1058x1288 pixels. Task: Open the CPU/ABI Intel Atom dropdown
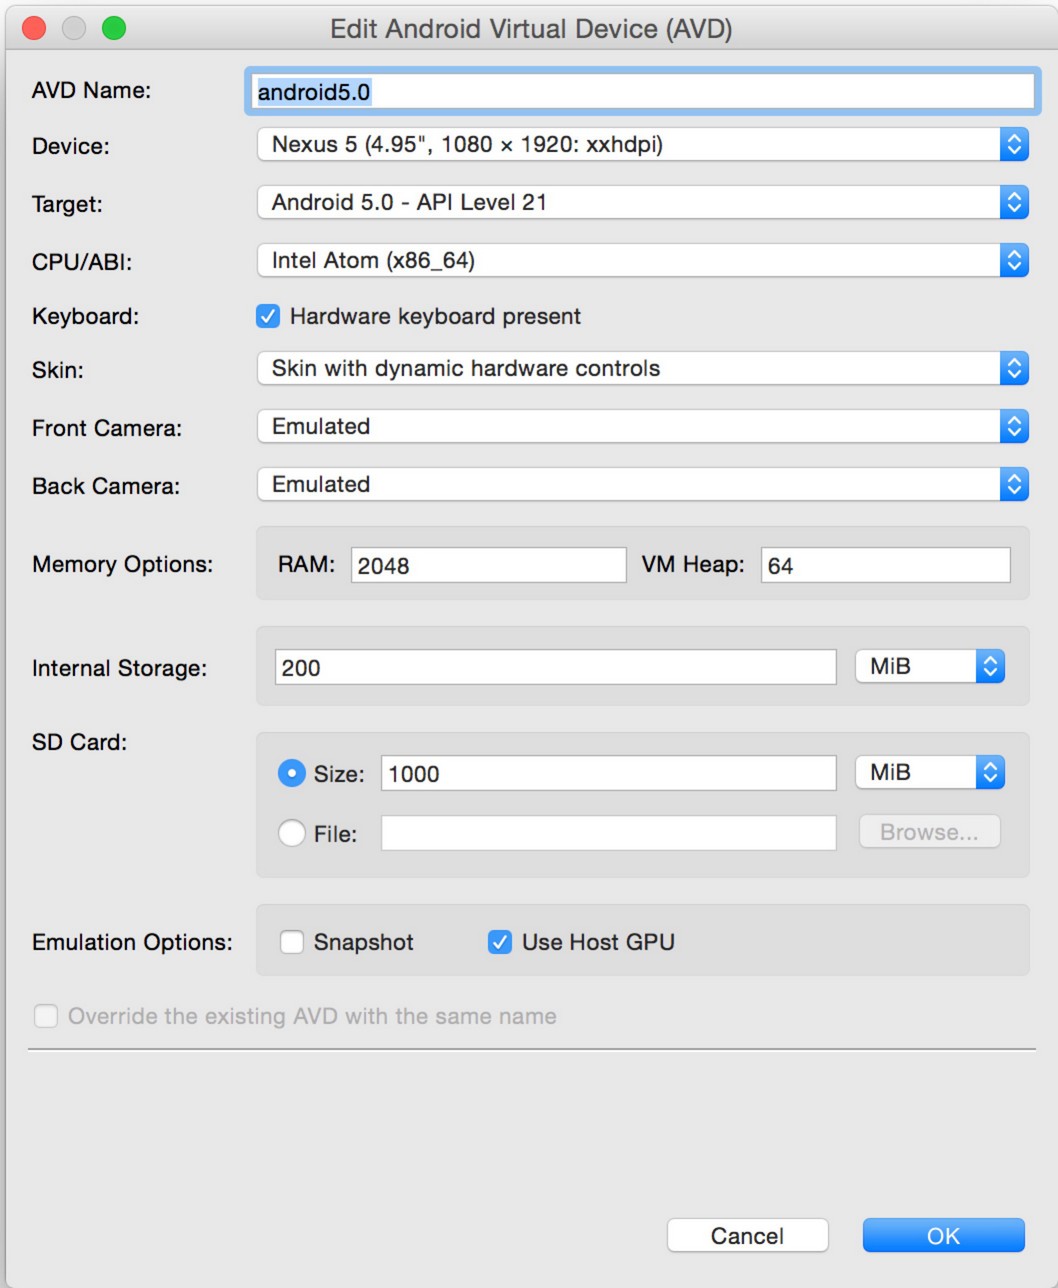643,261
